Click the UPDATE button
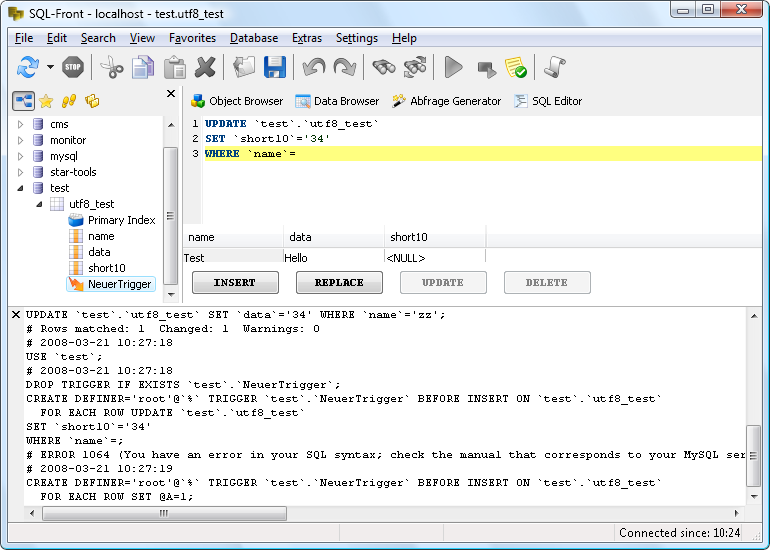 [x=443, y=283]
